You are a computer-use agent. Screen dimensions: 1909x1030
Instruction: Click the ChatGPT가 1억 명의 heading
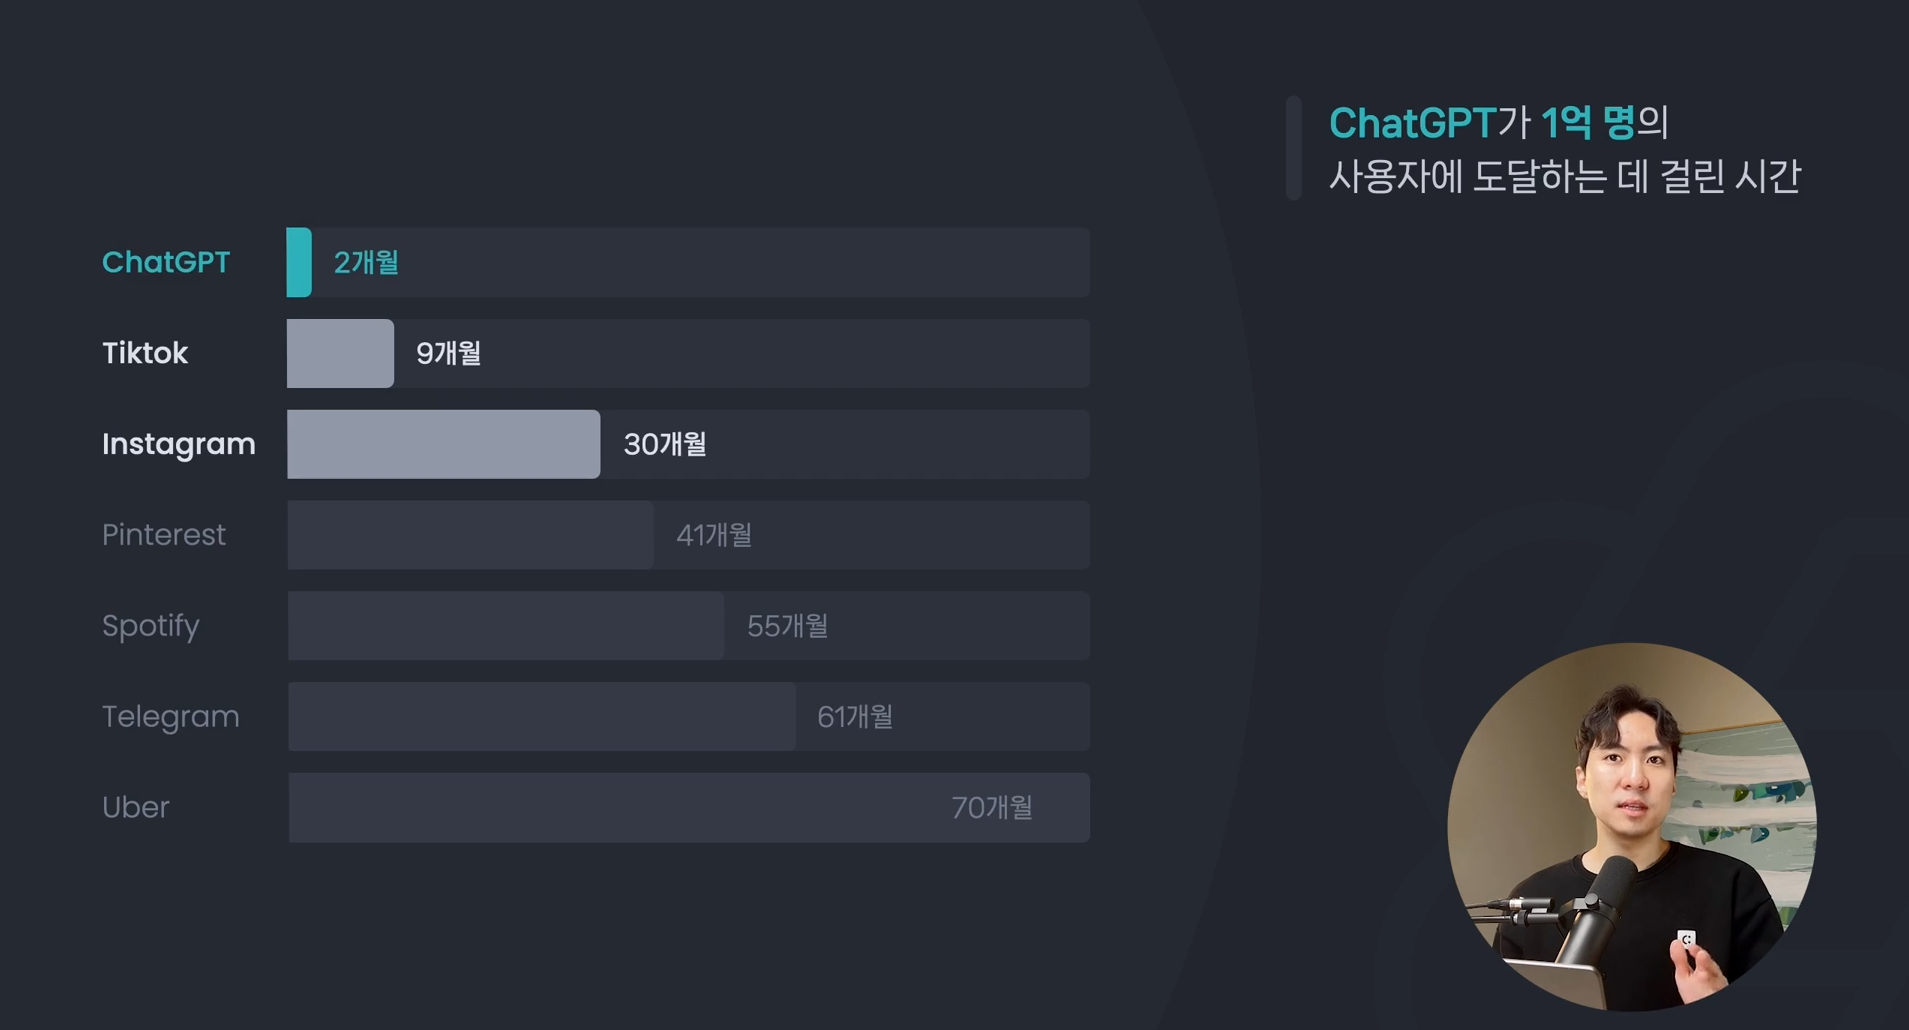[x=1498, y=123]
